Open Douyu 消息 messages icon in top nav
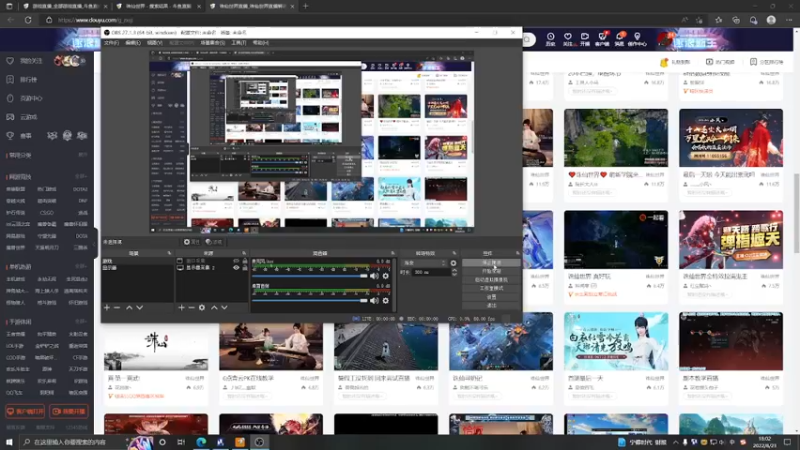This screenshot has height=450, width=800. [x=619, y=39]
